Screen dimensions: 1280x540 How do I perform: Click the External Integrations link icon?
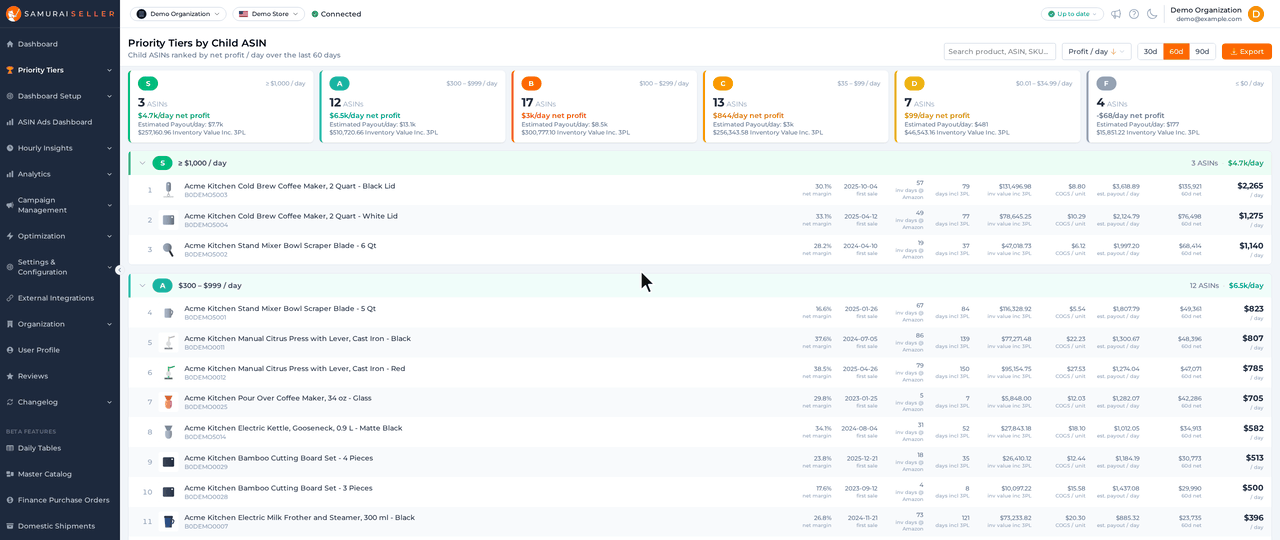click(10, 298)
